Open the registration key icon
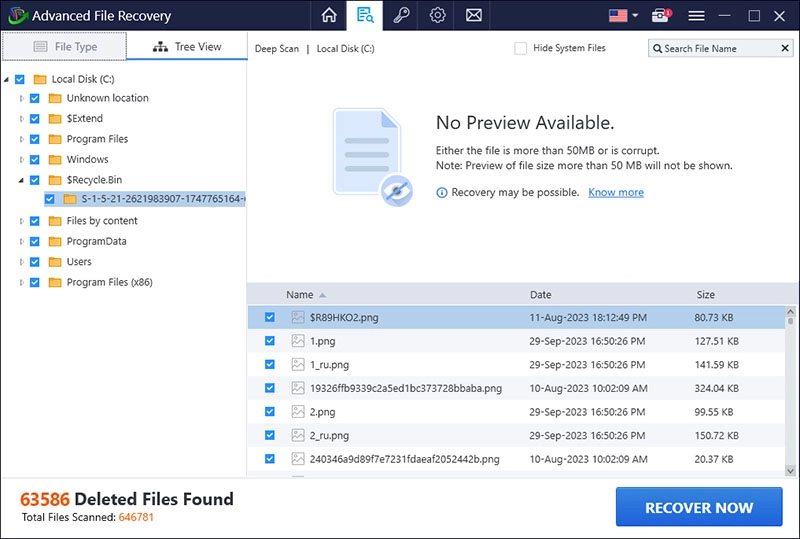This screenshot has width=800, height=539. pyautogui.click(x=401, y=15)
